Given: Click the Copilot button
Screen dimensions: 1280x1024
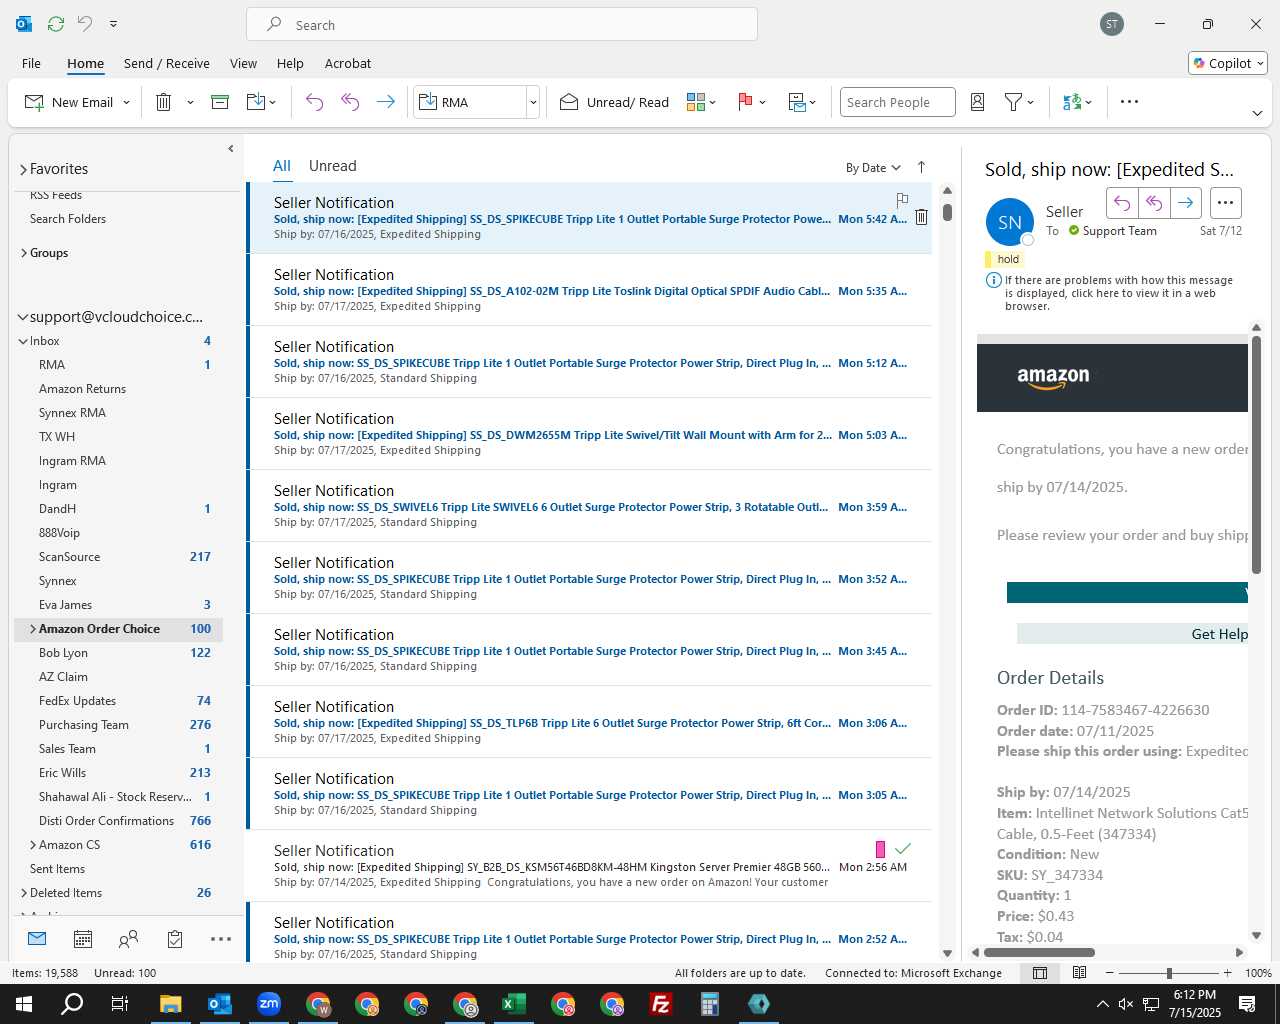Looking at the screenshot, I should 1228,63.
